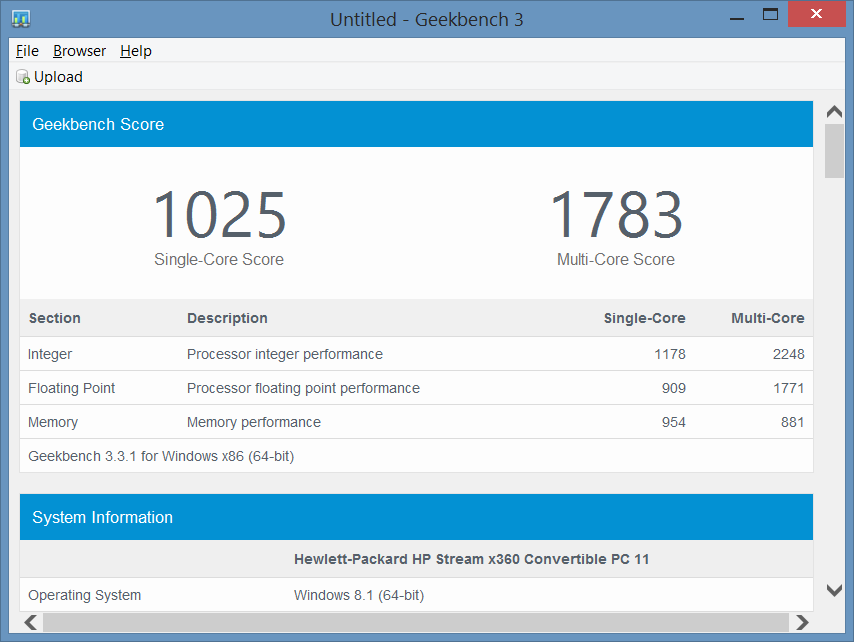Click the Geekbench app icon in title bar
The image size is (855, 642).
click(21, 19)
